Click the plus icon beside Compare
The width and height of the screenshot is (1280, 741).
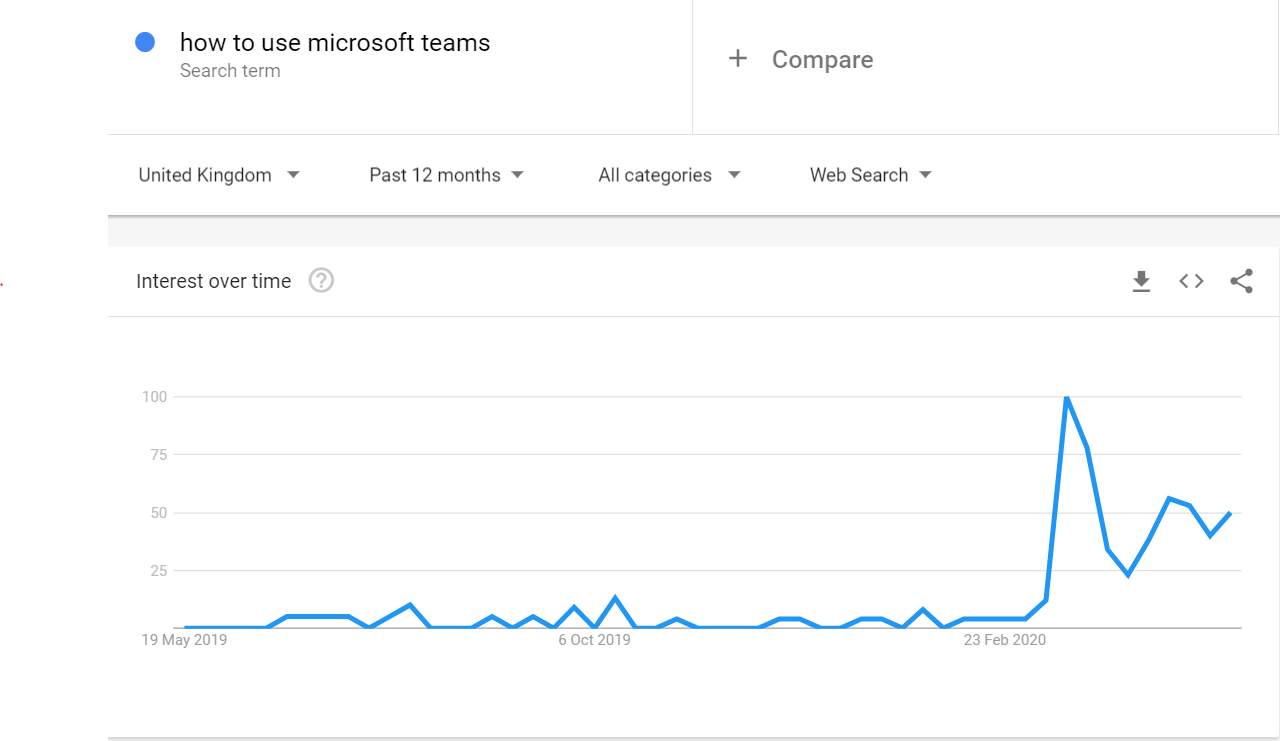[x=738, y=59]
